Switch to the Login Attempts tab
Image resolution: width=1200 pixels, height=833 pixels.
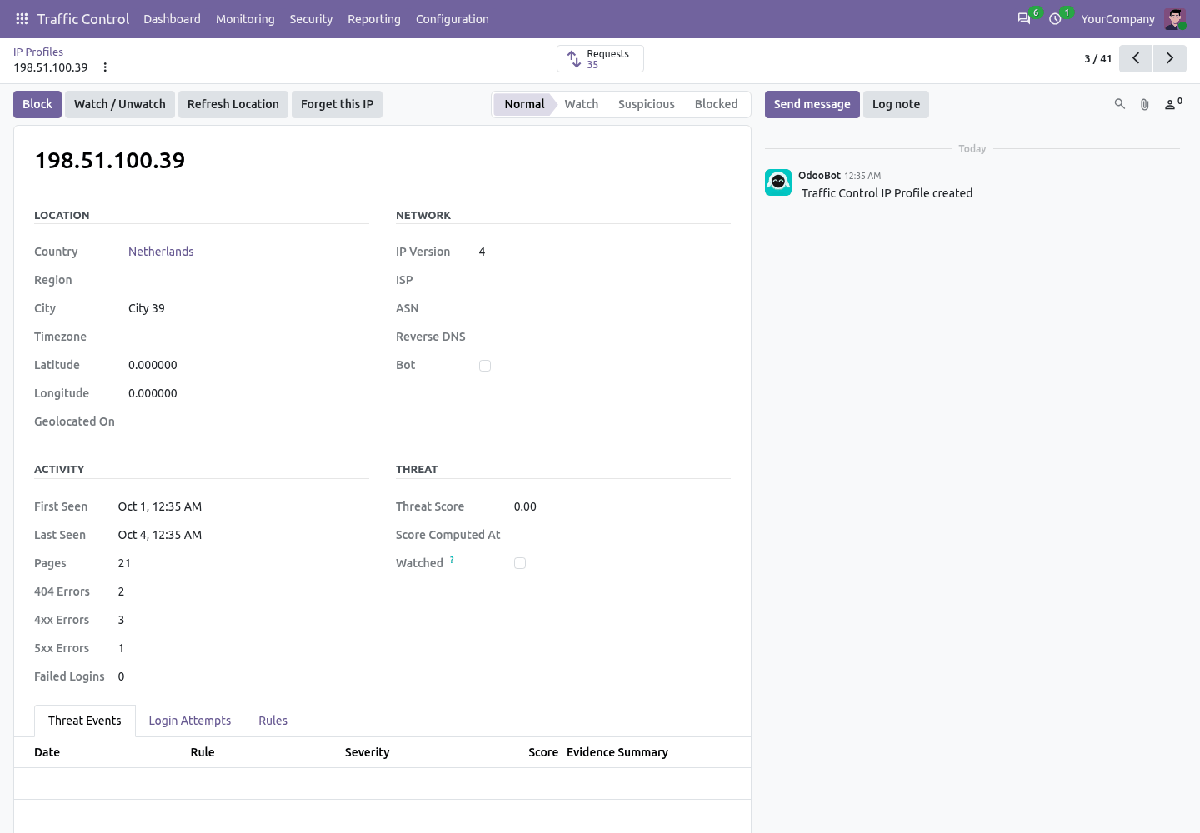point(190,721)
